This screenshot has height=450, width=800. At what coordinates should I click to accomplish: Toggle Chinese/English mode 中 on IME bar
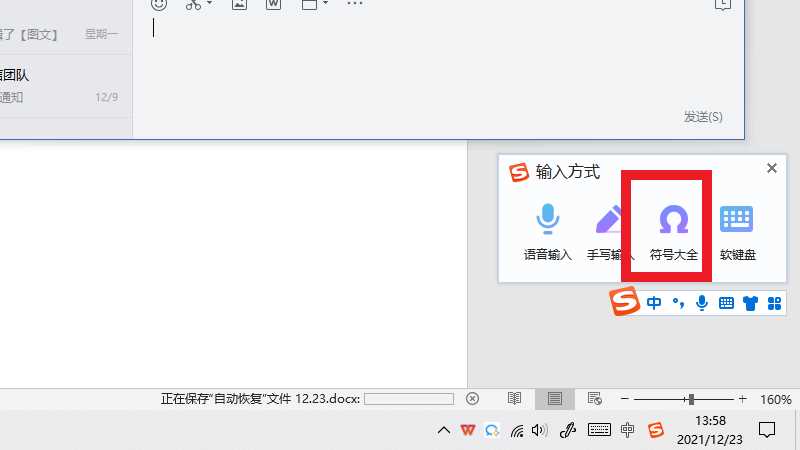pos(654,303)
